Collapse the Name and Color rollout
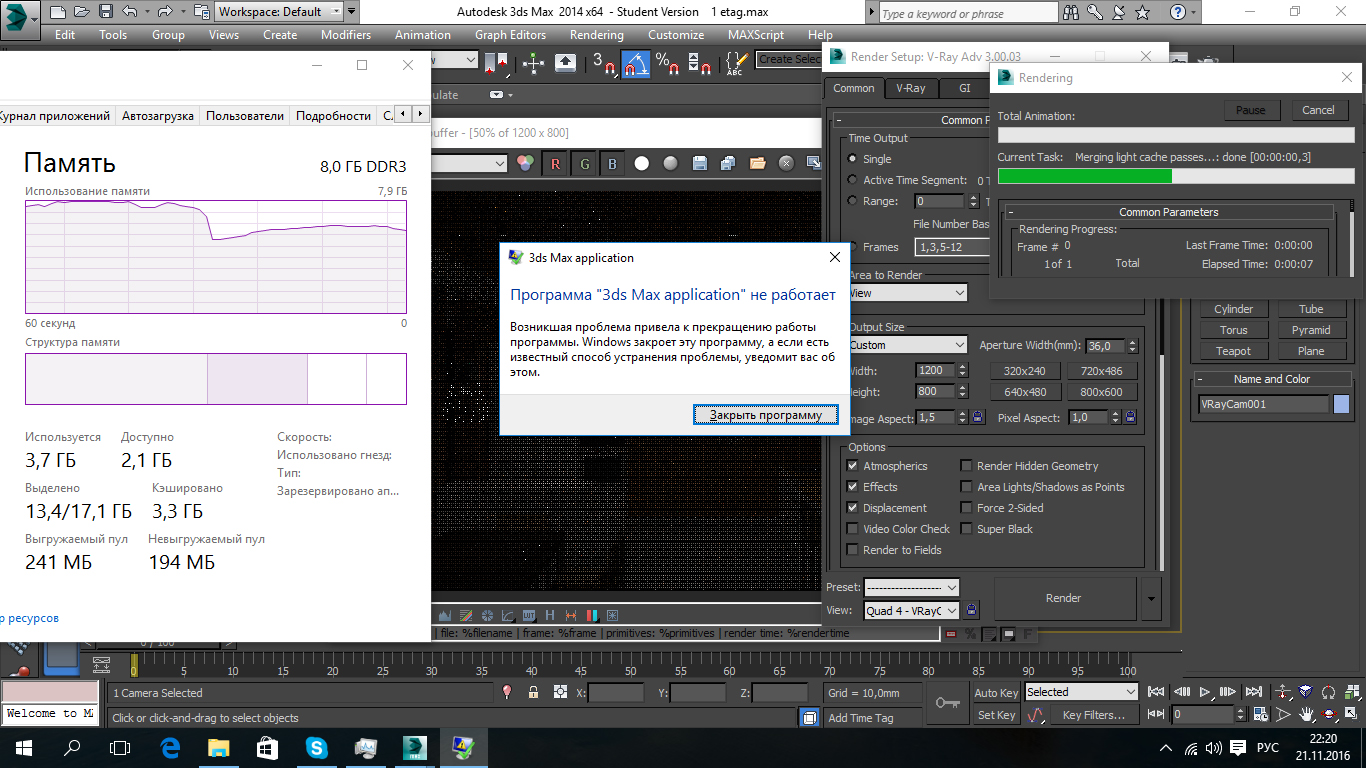The width and height of the screenshot is (1366, 768). [1271, 379]
